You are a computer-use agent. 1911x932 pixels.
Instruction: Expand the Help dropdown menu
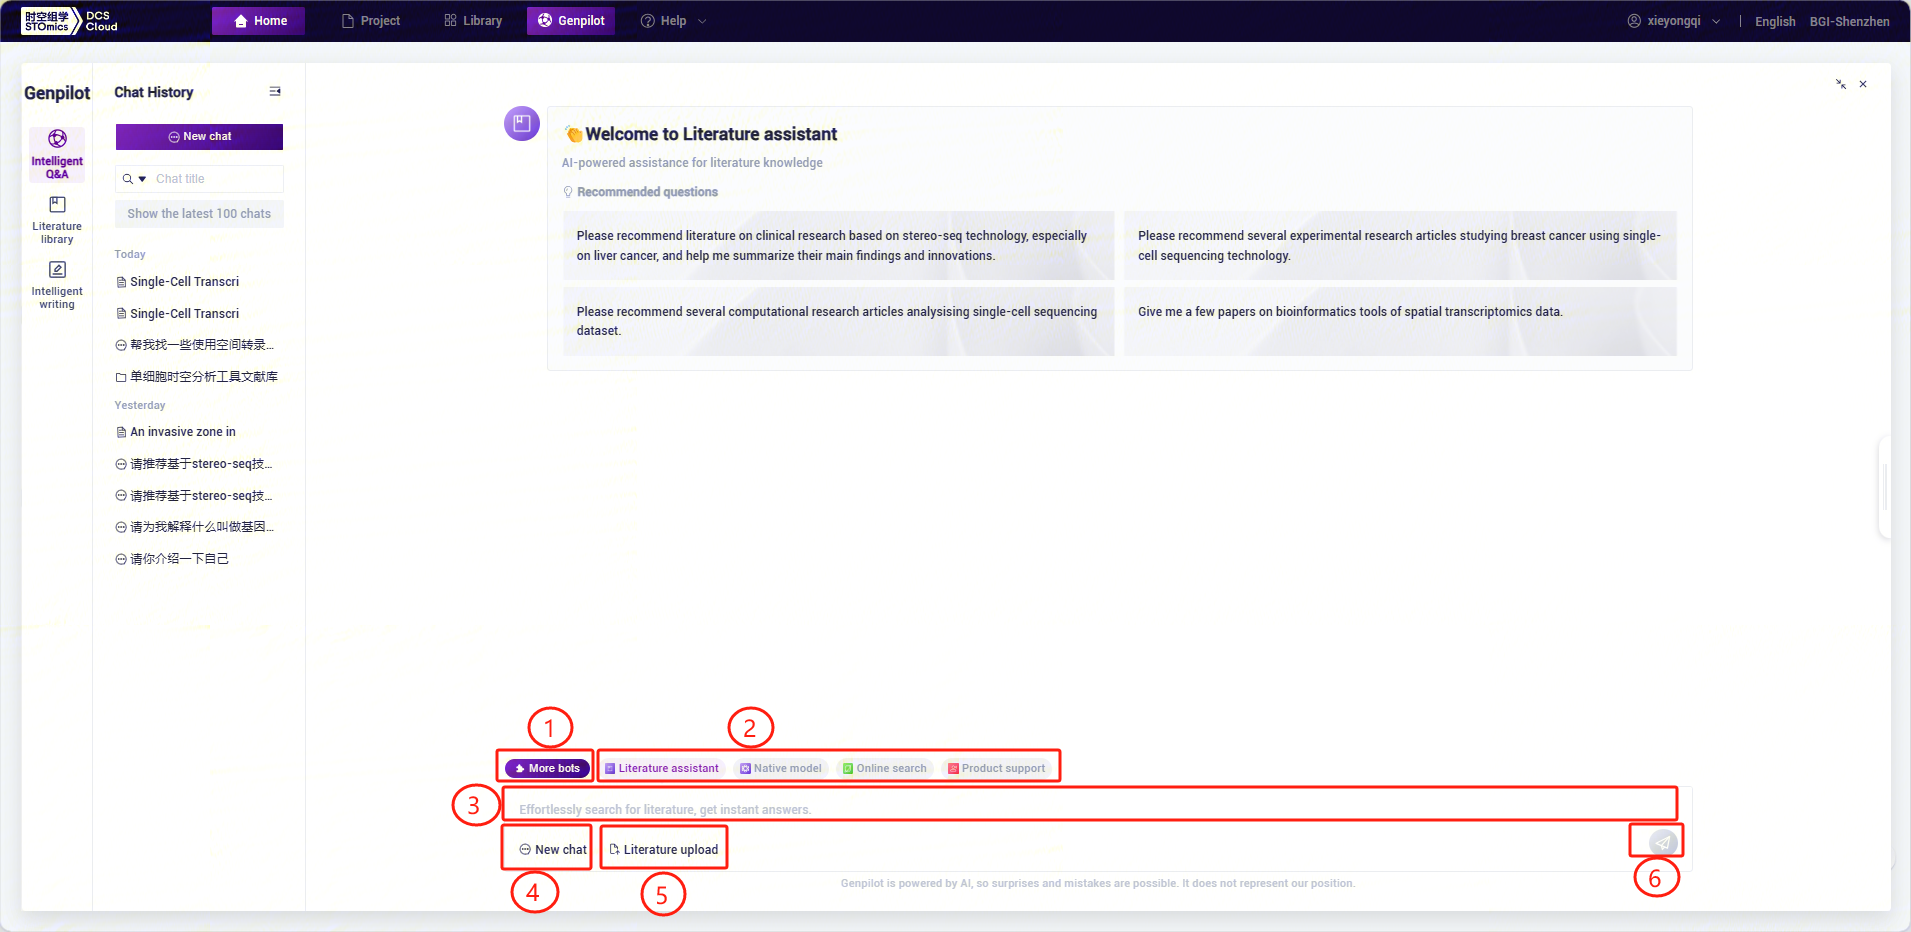pyautogui.click(x=674, y=21)
